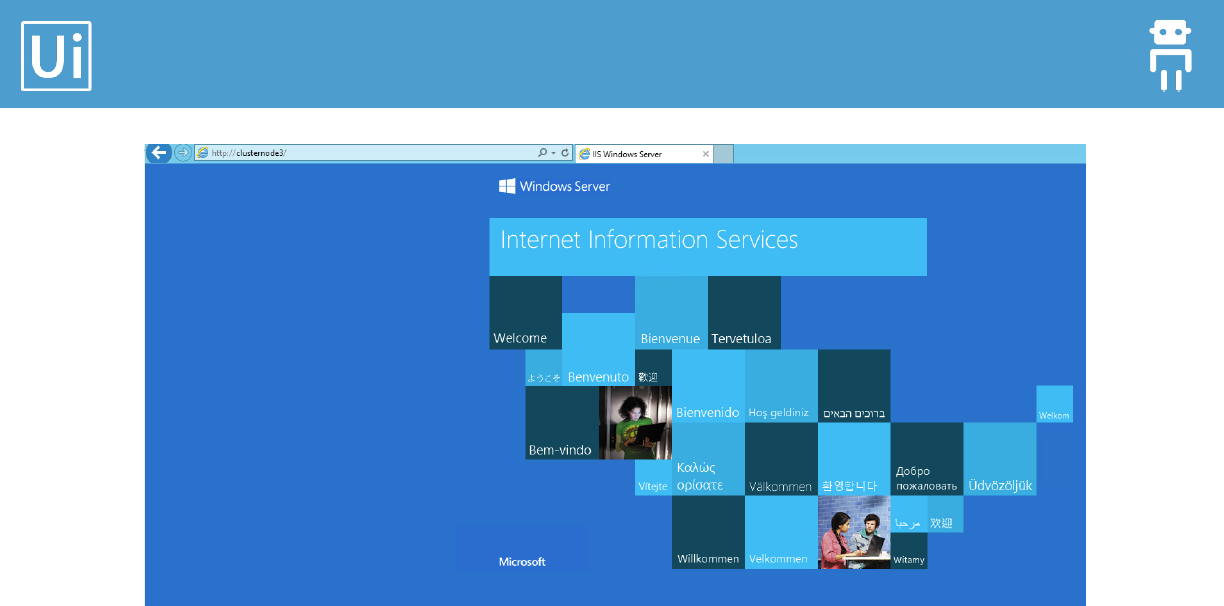Click the Bienvenido tile

point(708,386)
